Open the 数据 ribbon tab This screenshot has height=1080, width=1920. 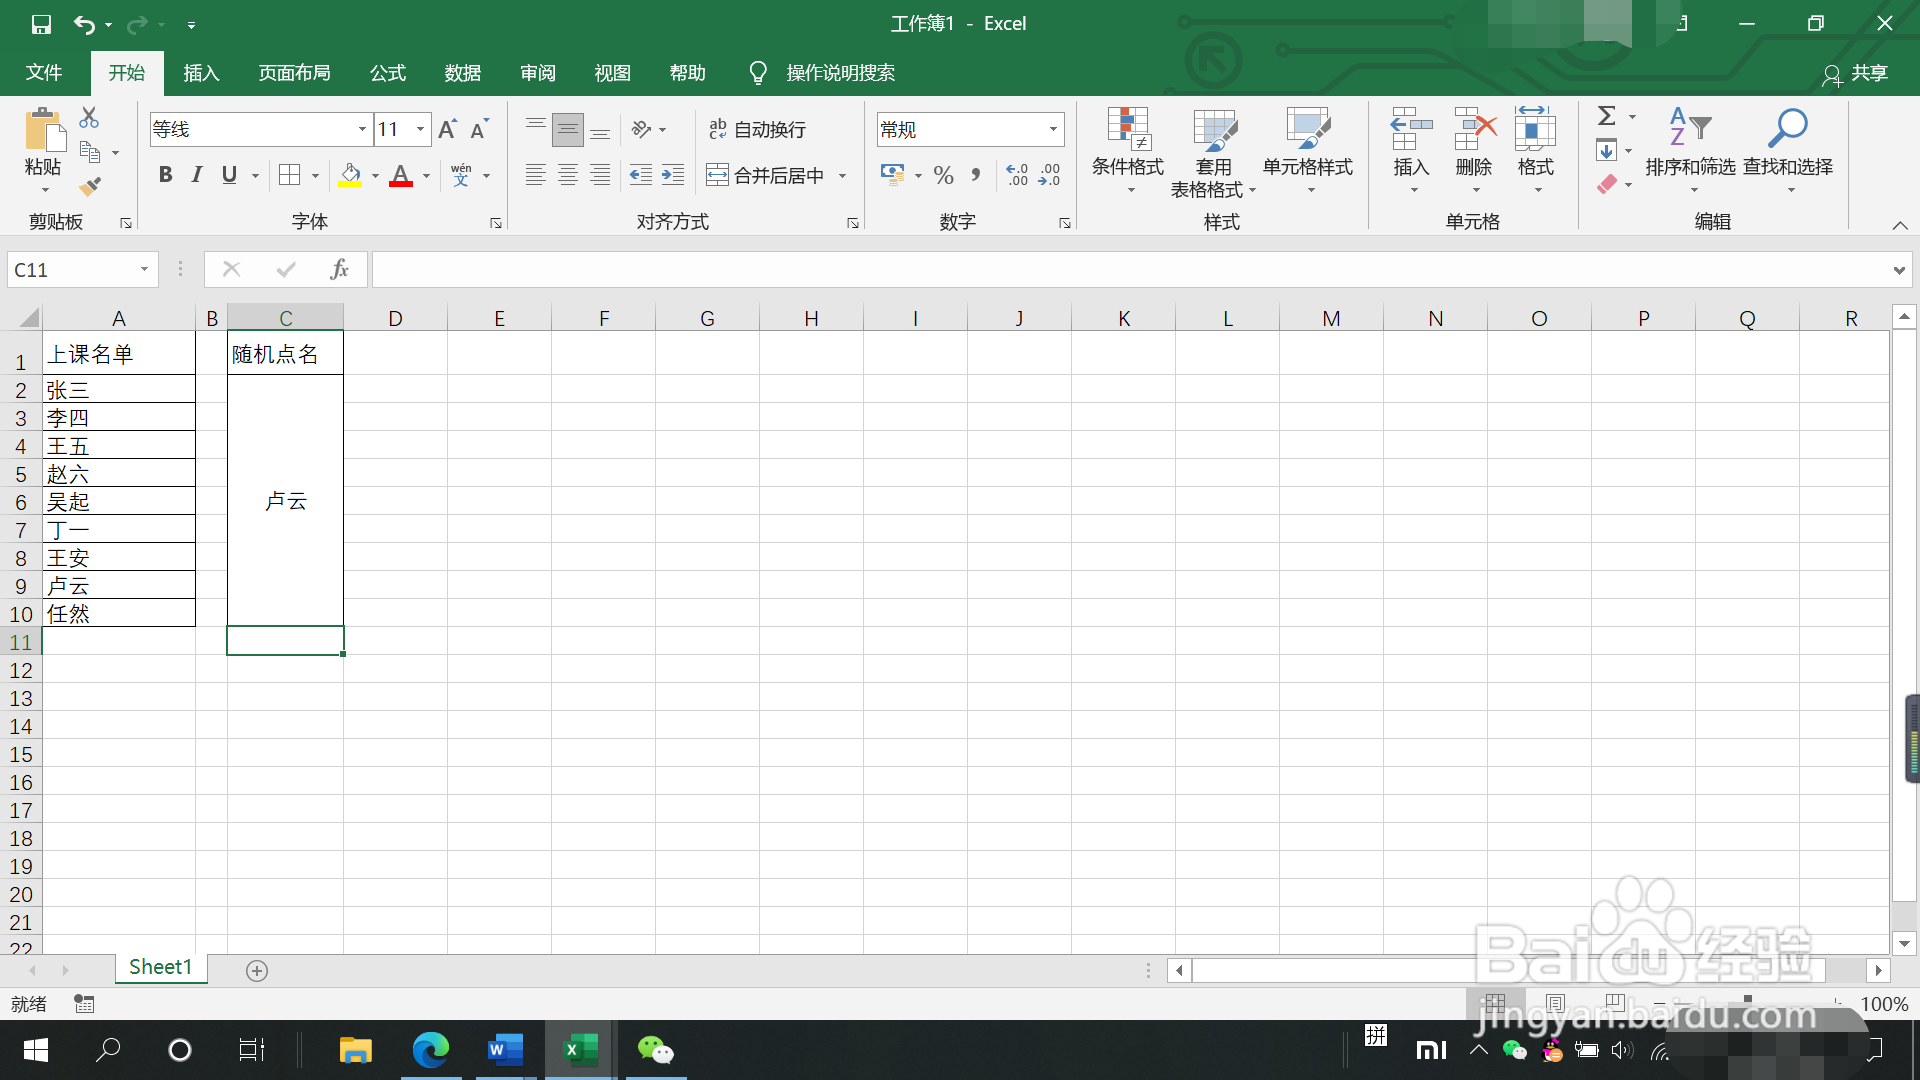click(463, 73)
